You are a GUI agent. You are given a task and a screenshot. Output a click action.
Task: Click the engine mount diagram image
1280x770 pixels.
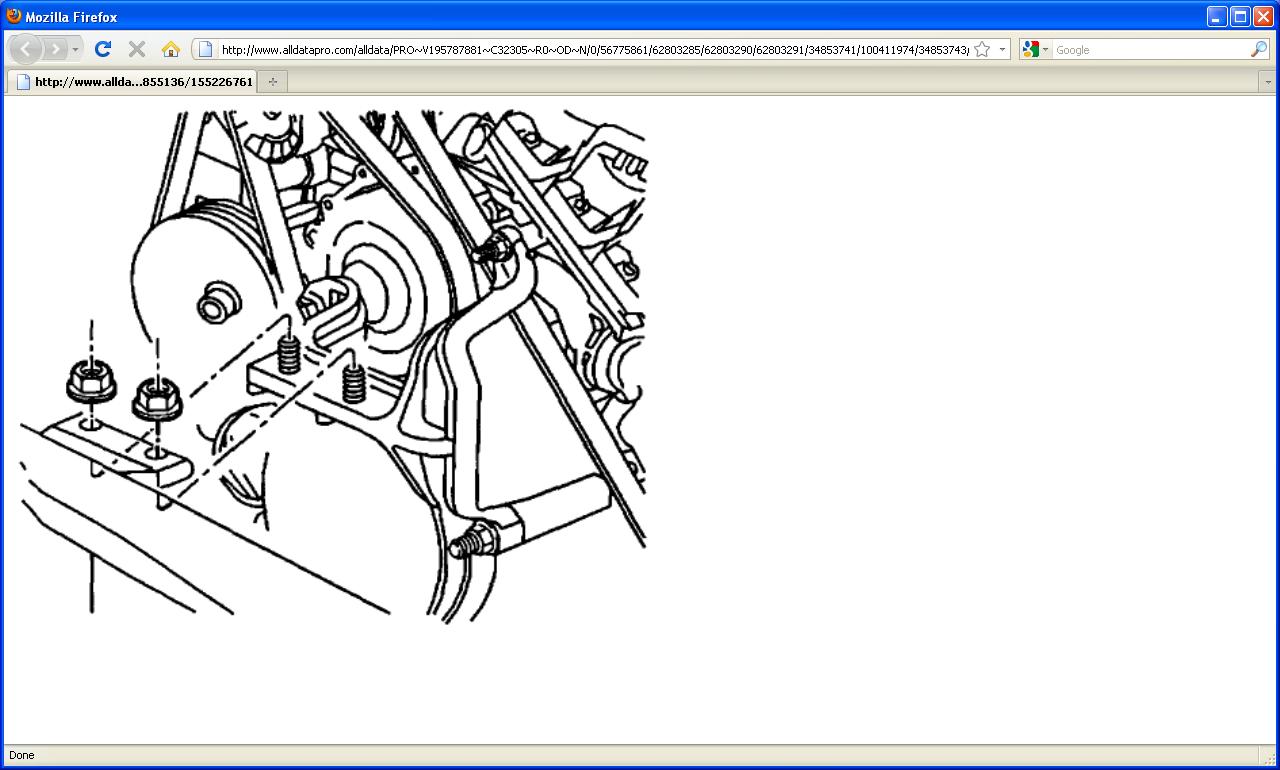click(332, 366)
